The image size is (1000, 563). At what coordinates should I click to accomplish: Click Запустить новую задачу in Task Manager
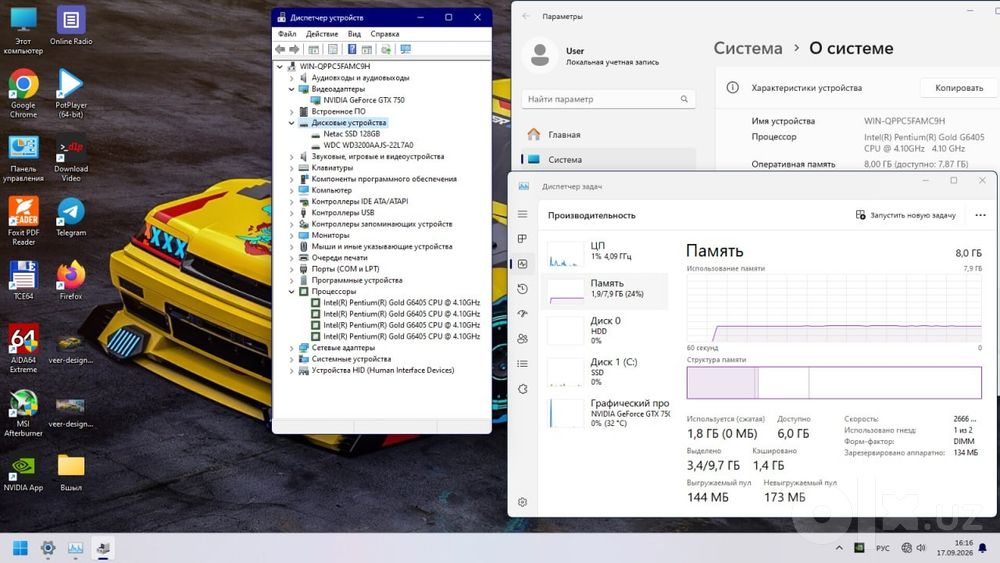click(906, 215)
